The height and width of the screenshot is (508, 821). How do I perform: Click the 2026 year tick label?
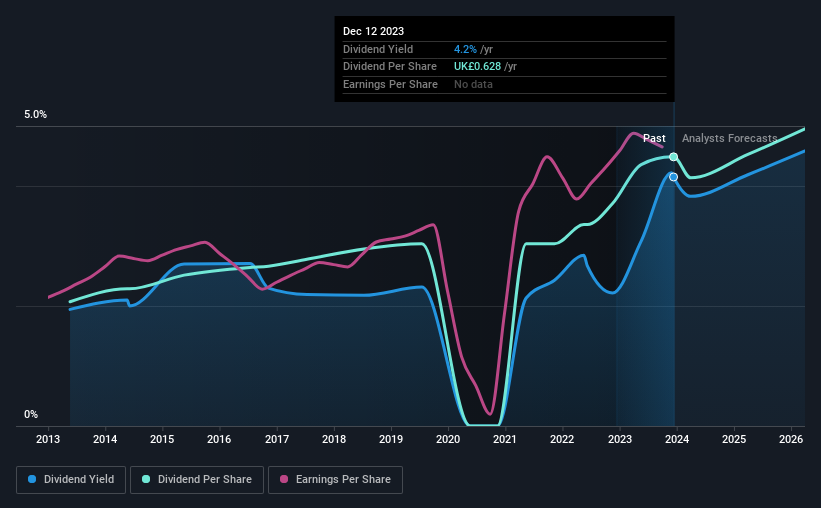click(791, 439)
